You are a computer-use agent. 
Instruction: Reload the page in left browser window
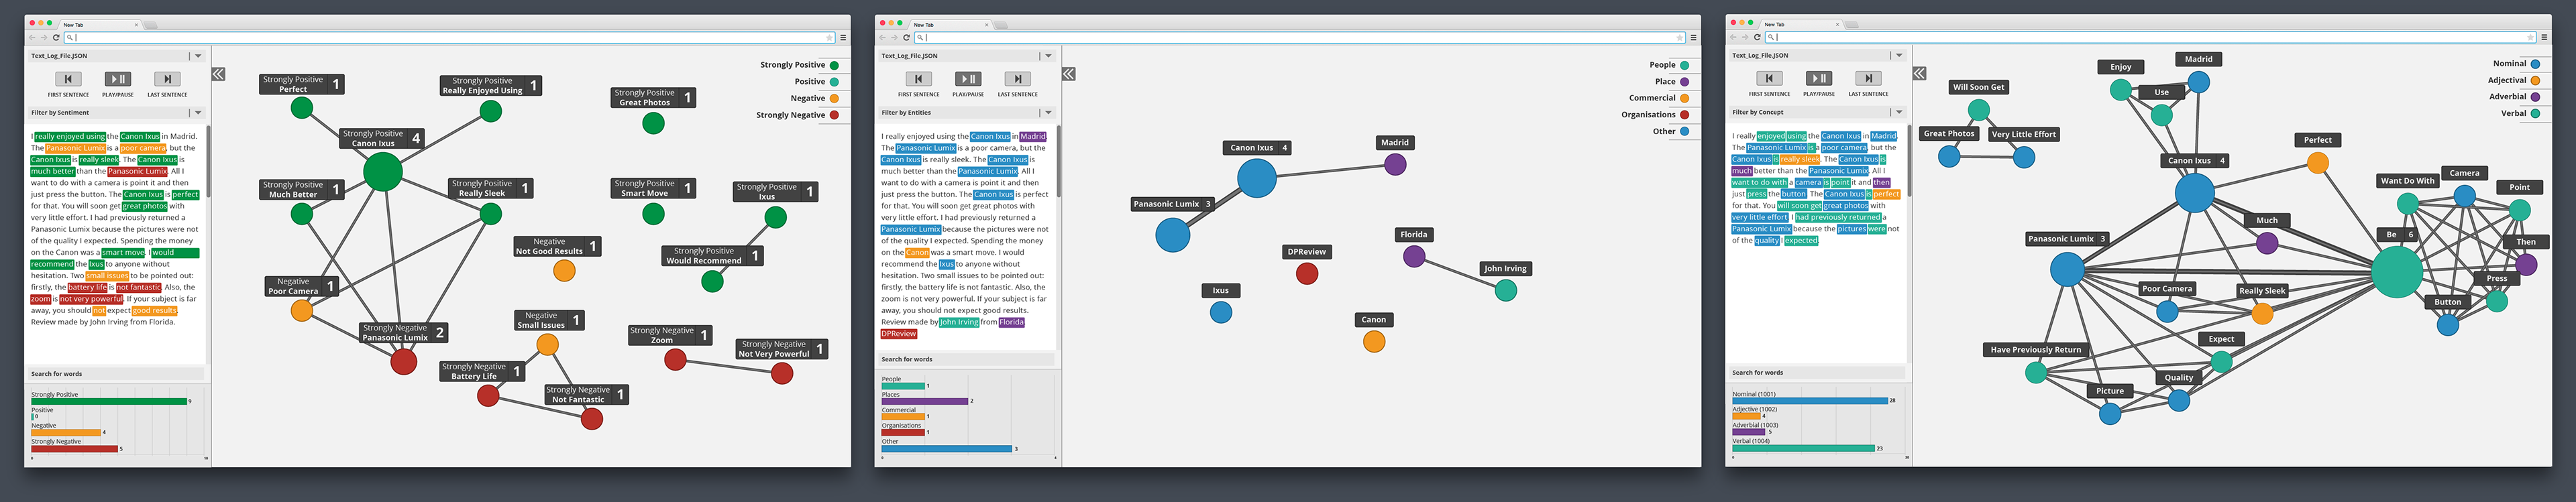[56, 37]
